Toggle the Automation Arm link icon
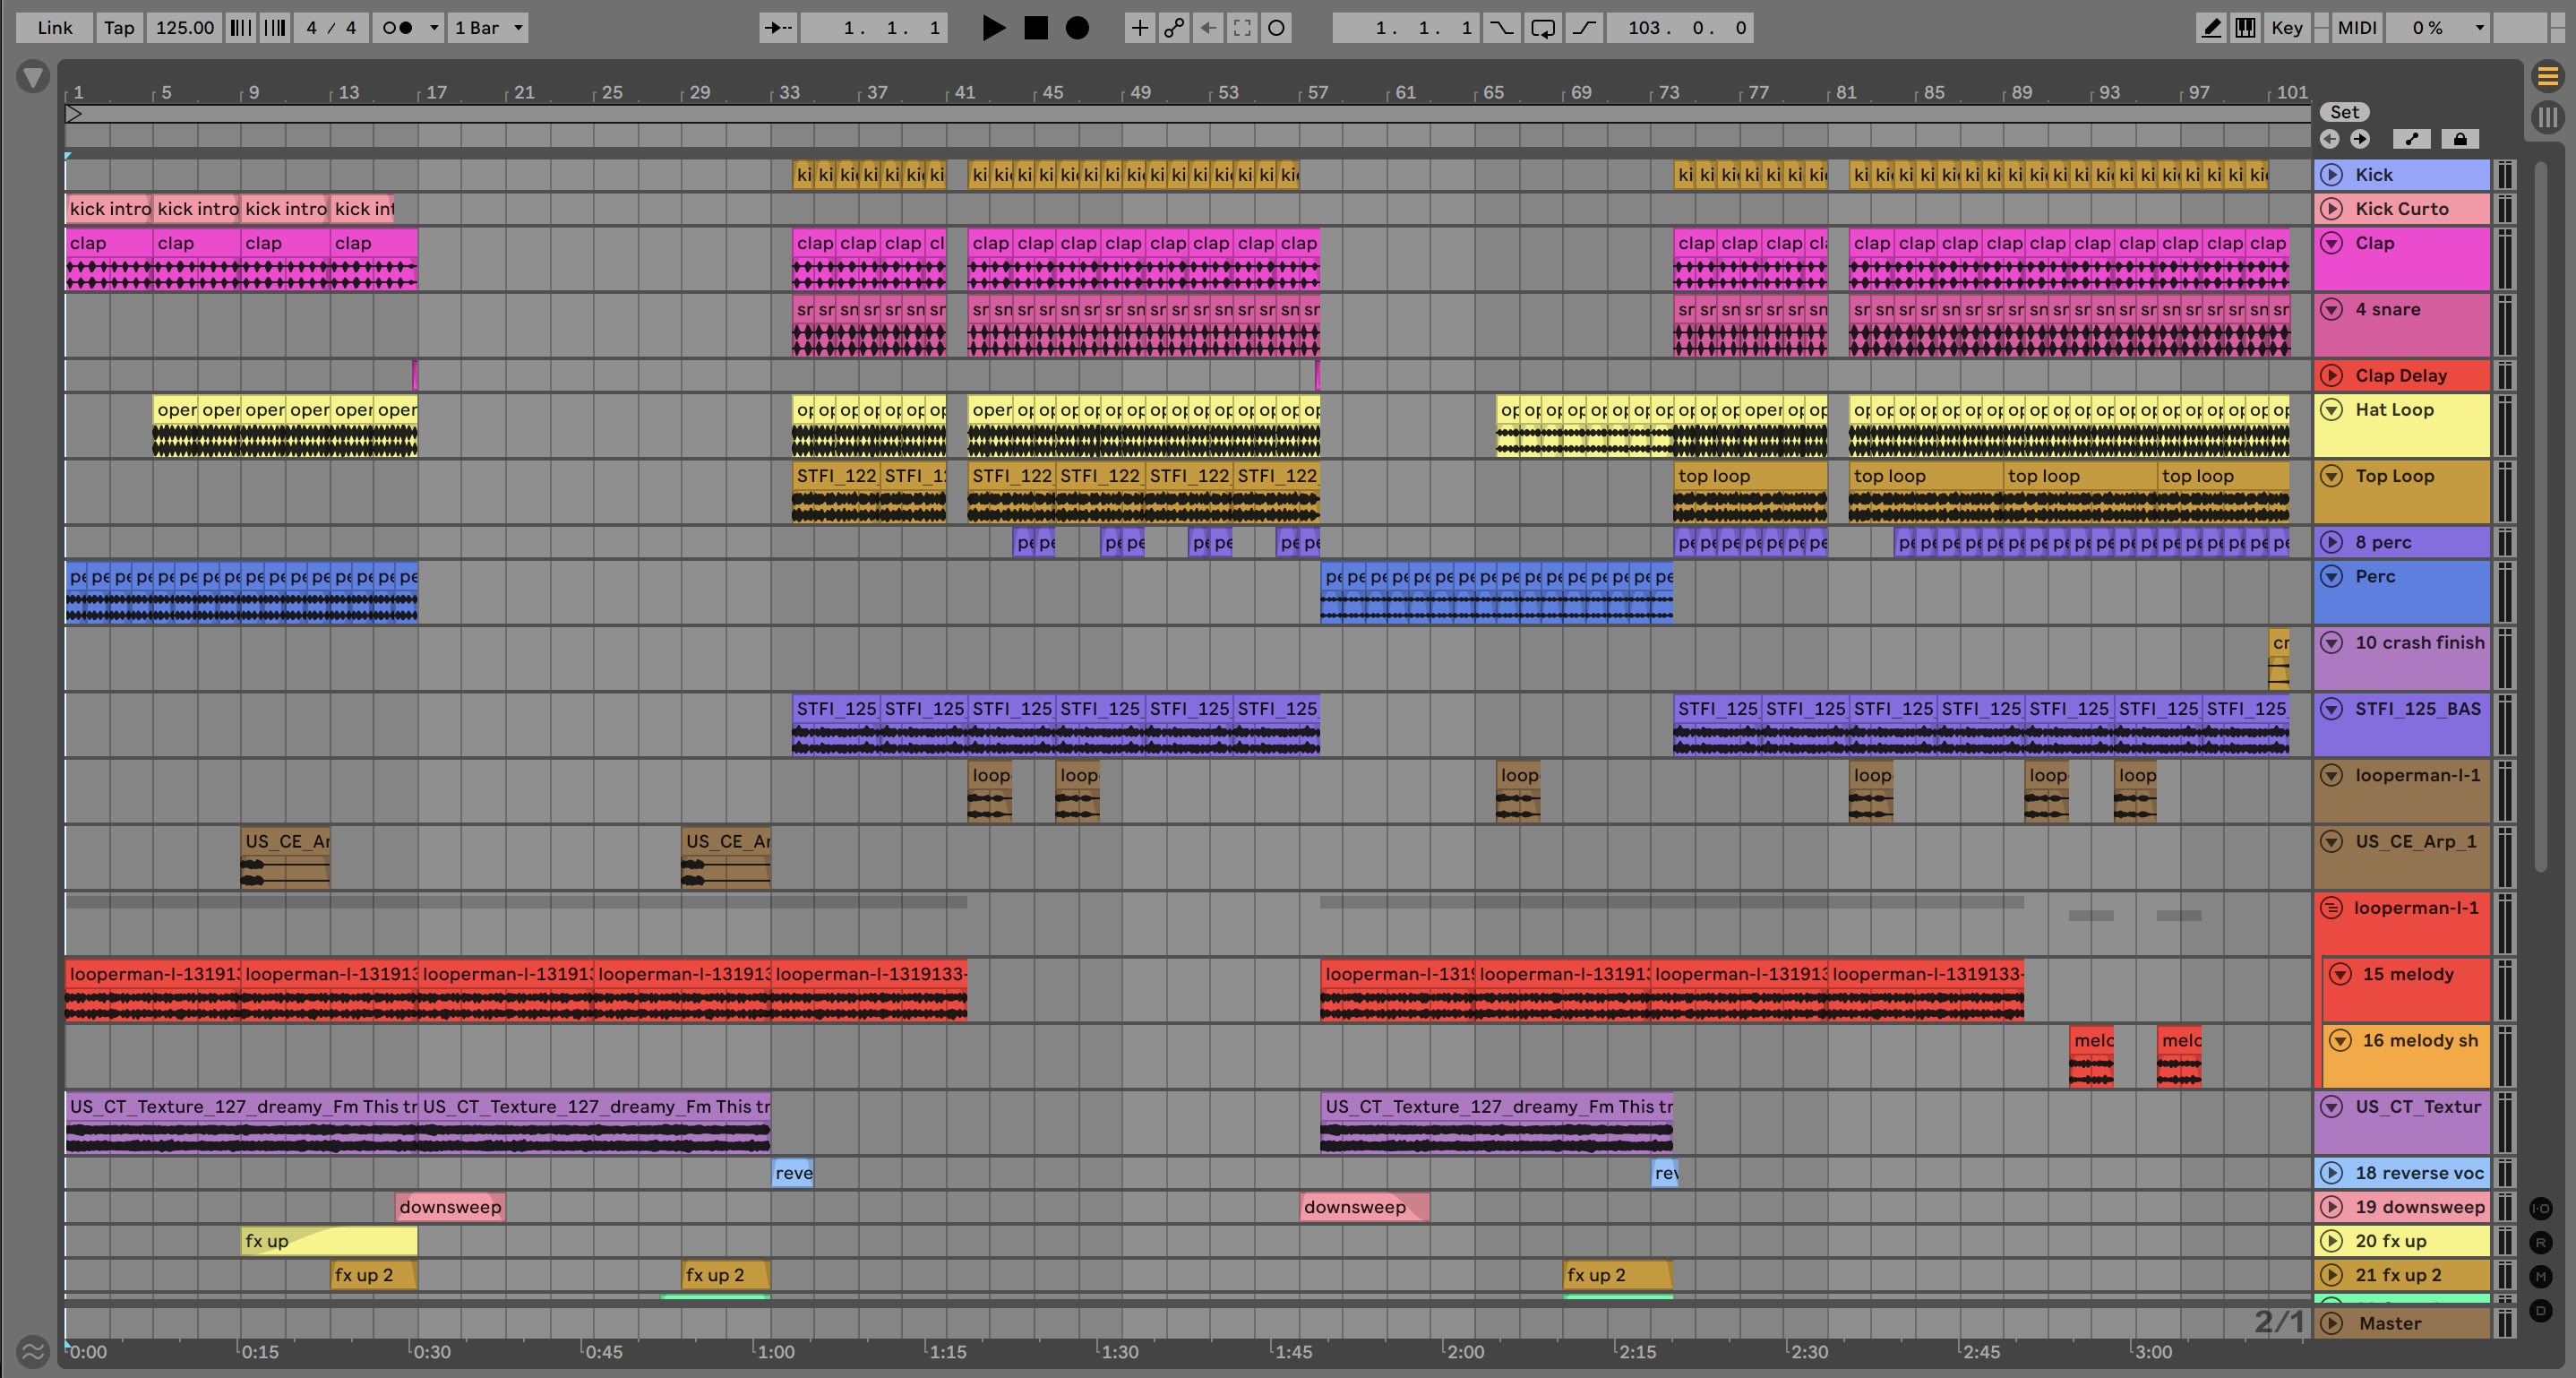Screen dimensions: 2576x1378 tap(1173, 28)
